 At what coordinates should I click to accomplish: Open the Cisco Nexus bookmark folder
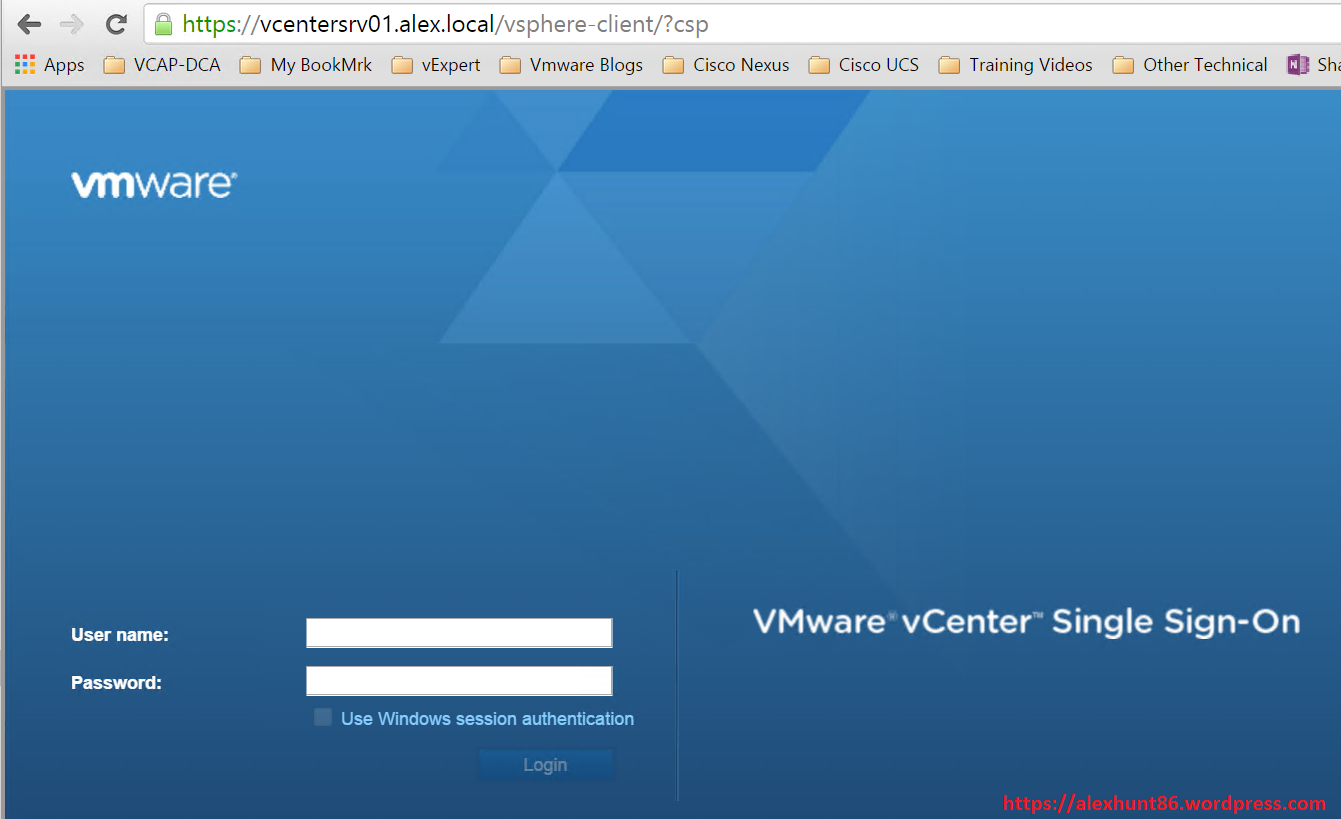[727, 65]
